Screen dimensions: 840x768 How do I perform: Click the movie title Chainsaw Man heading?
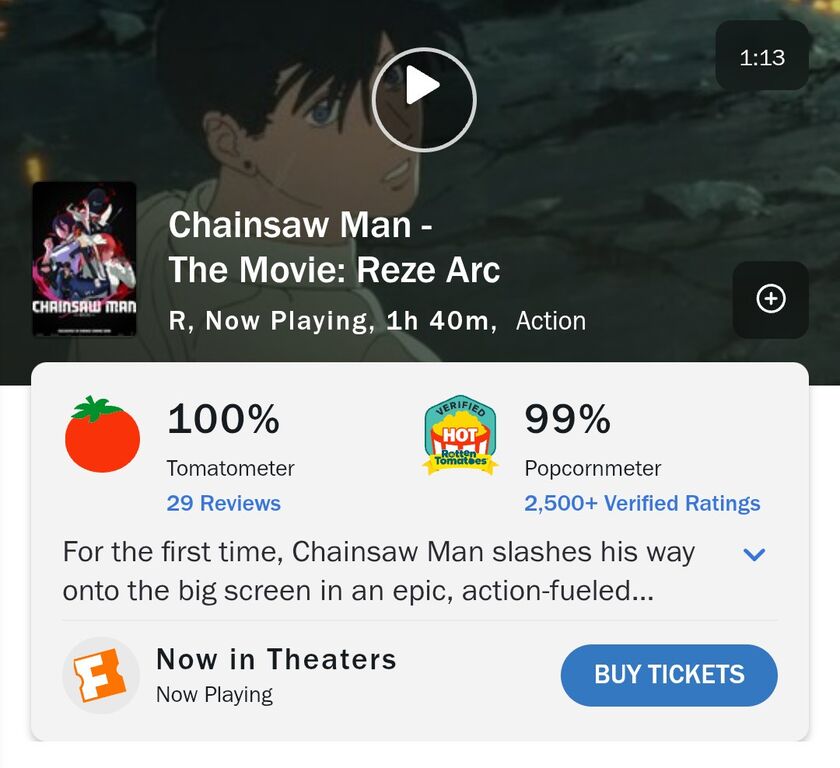(x=334, y=247)
